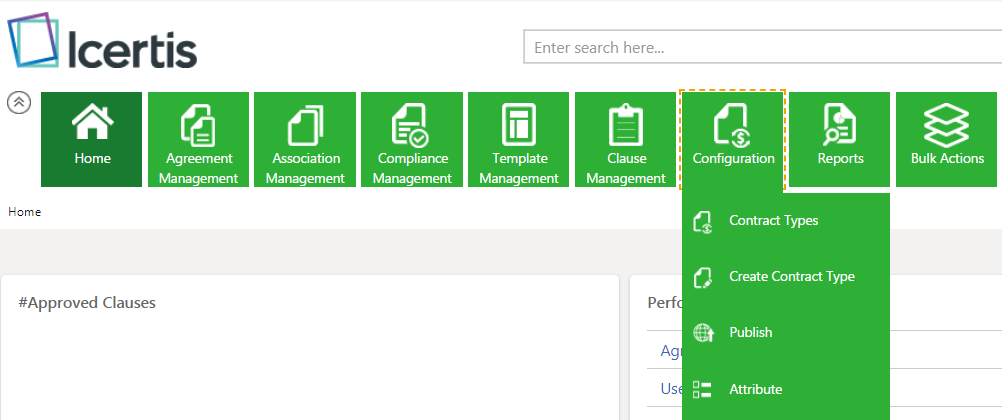Open the Clause Management tile

626,140
